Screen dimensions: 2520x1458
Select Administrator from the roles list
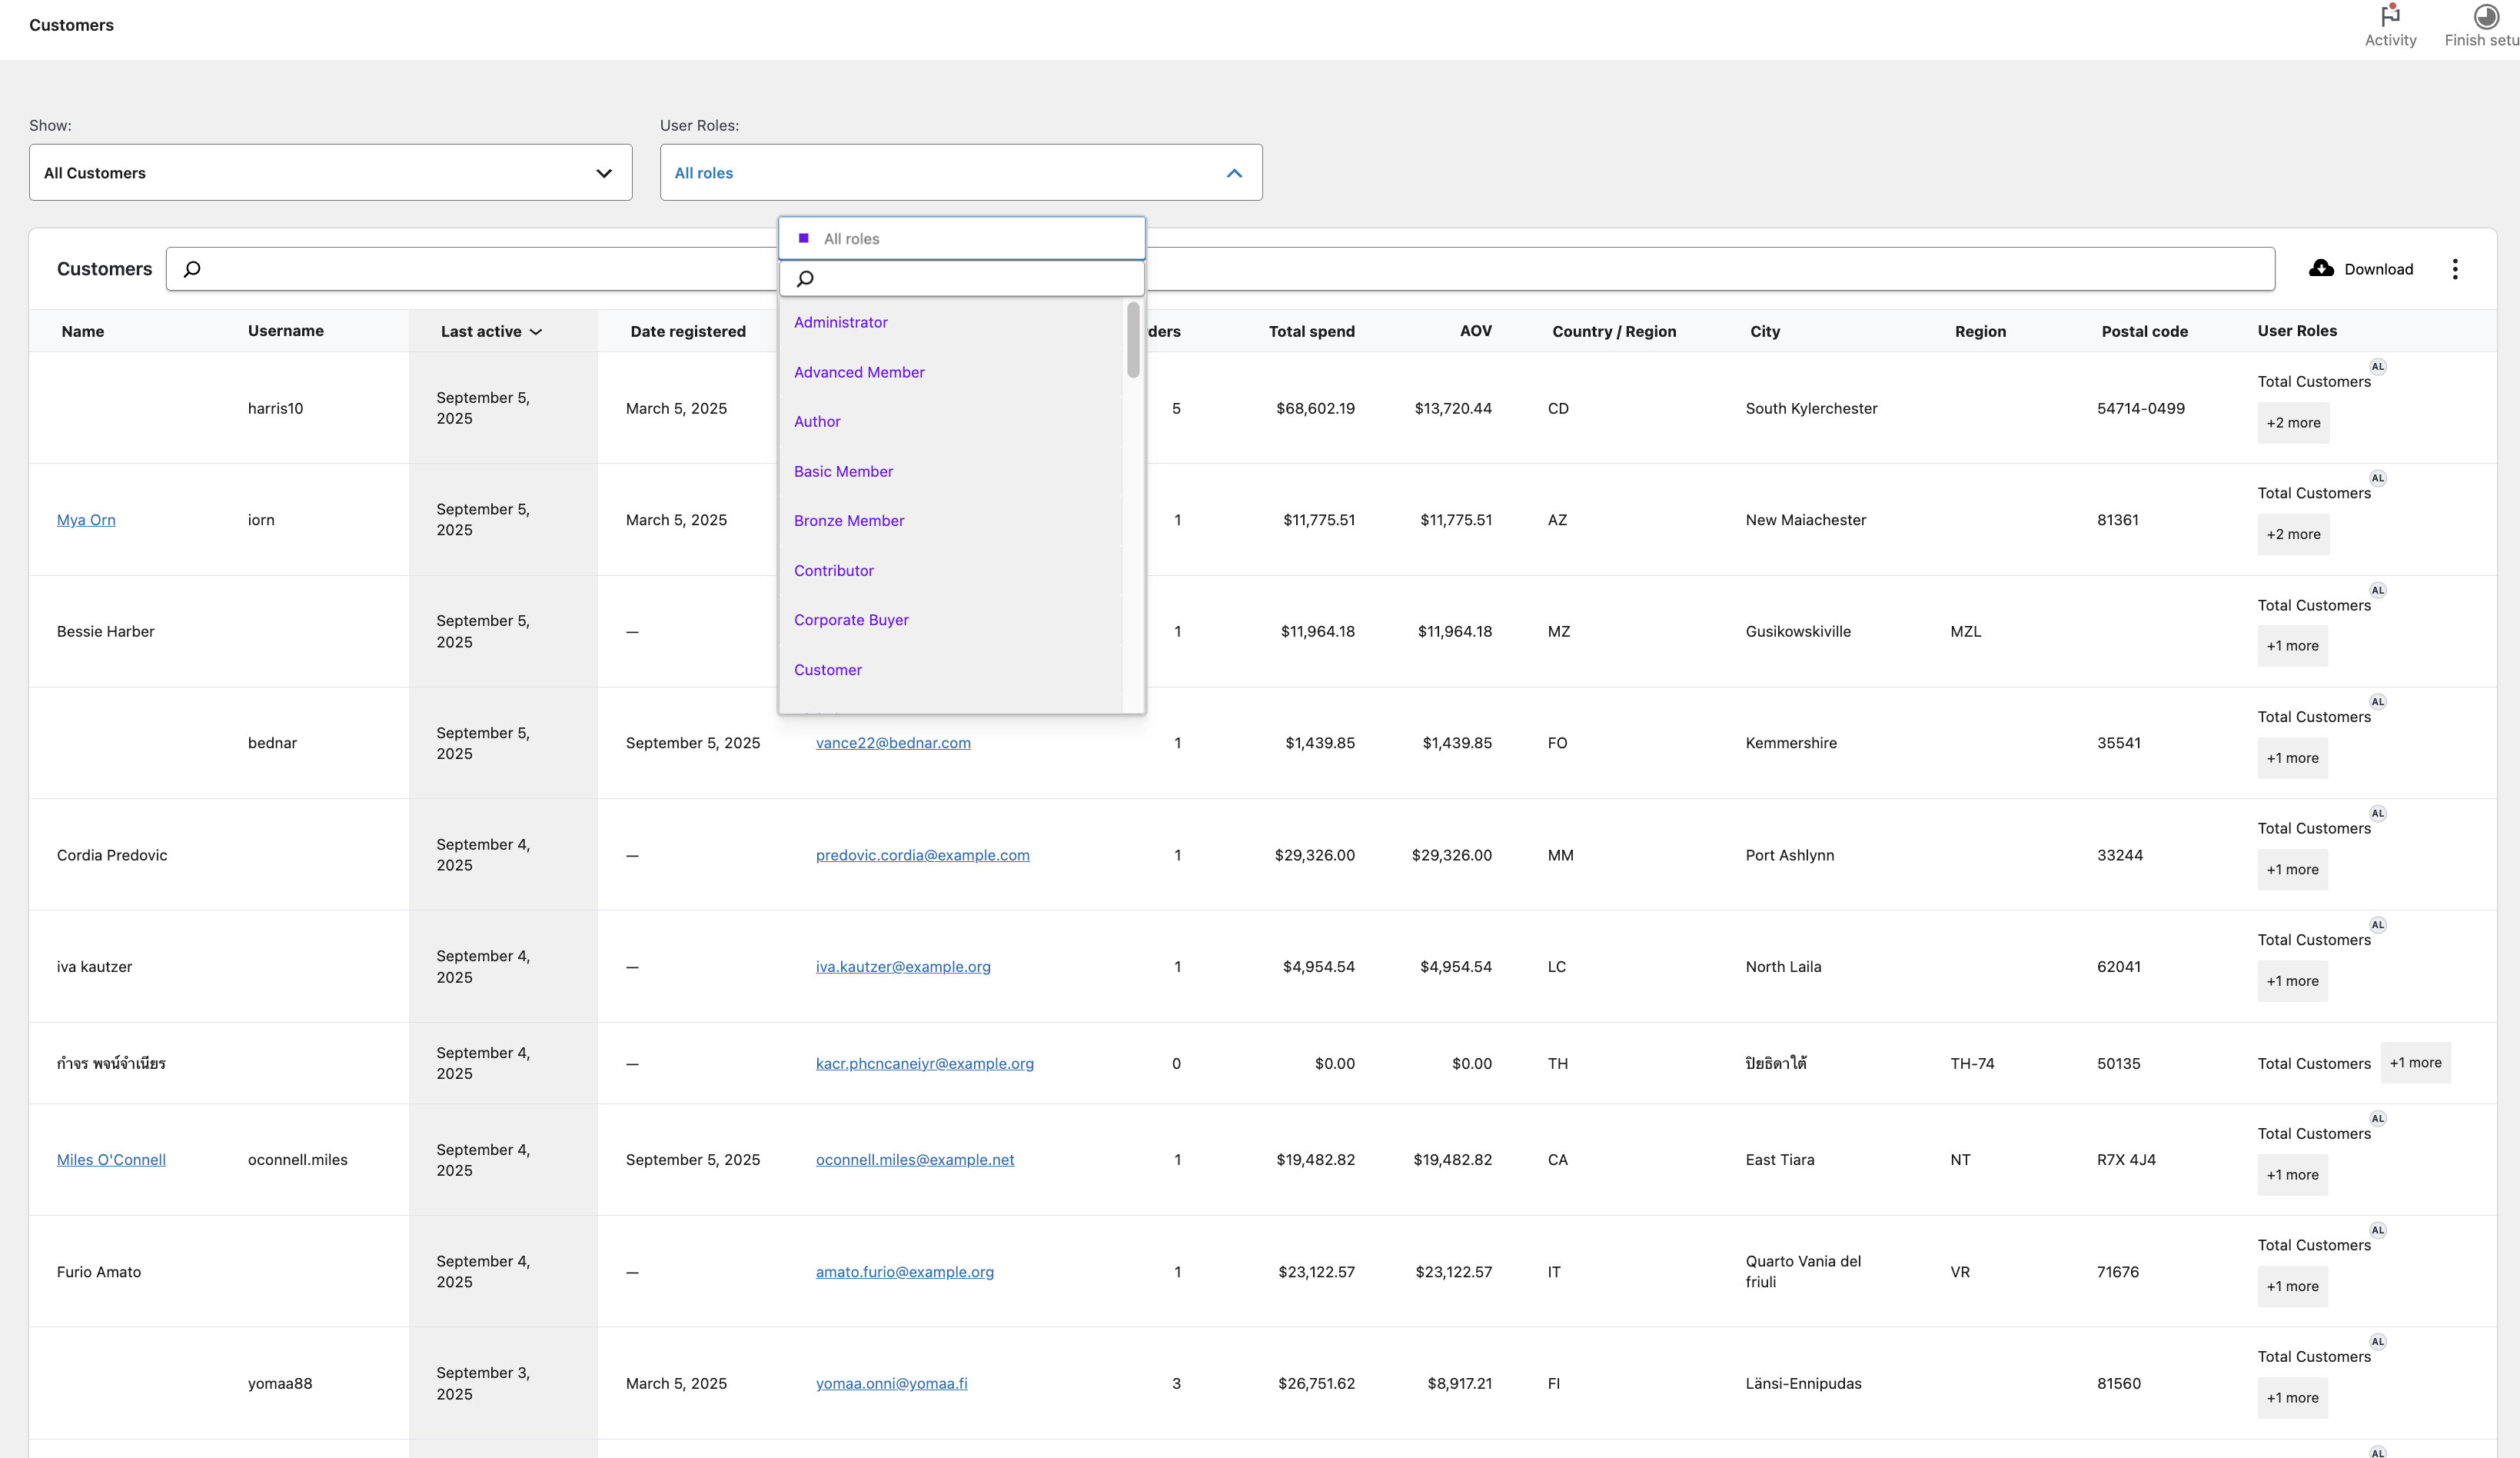tap(840, 322)
